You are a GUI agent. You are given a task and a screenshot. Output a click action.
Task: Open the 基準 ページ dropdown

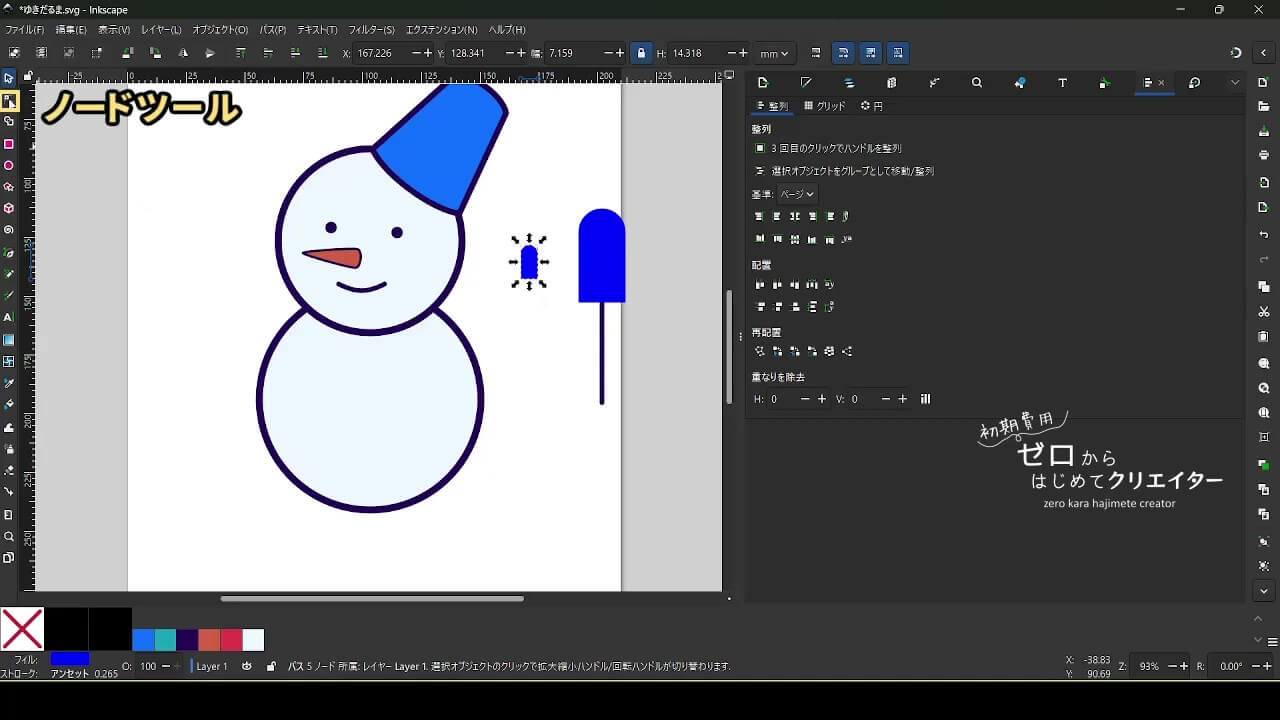click(x=797, y=194)
